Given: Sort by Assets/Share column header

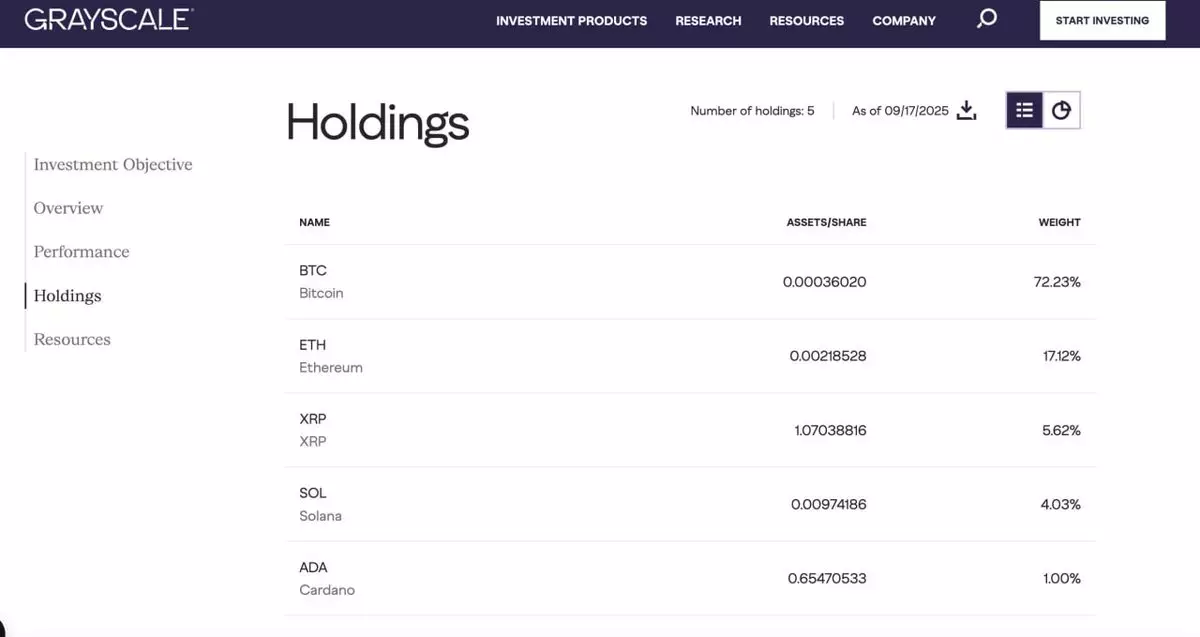Looking at the screenshot, I should pyautogui.click(x=826, y=222).
